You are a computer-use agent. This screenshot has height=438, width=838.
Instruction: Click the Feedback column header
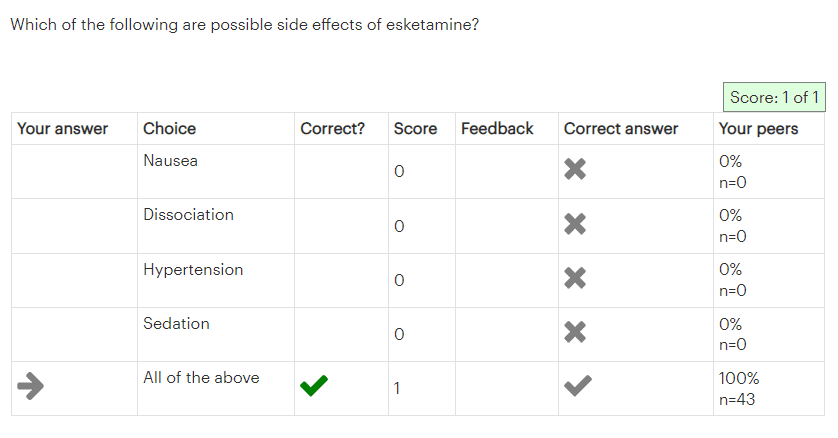point(497,128)
